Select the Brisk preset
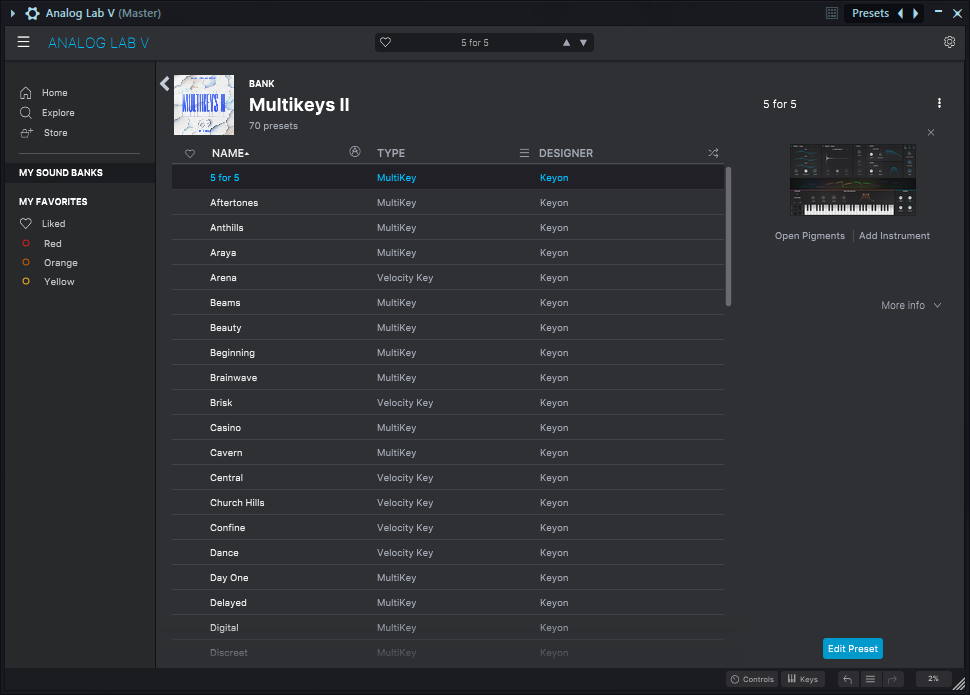Image resolution: width=970 pixels, height=695 pixels. click(x=448, y=403)
